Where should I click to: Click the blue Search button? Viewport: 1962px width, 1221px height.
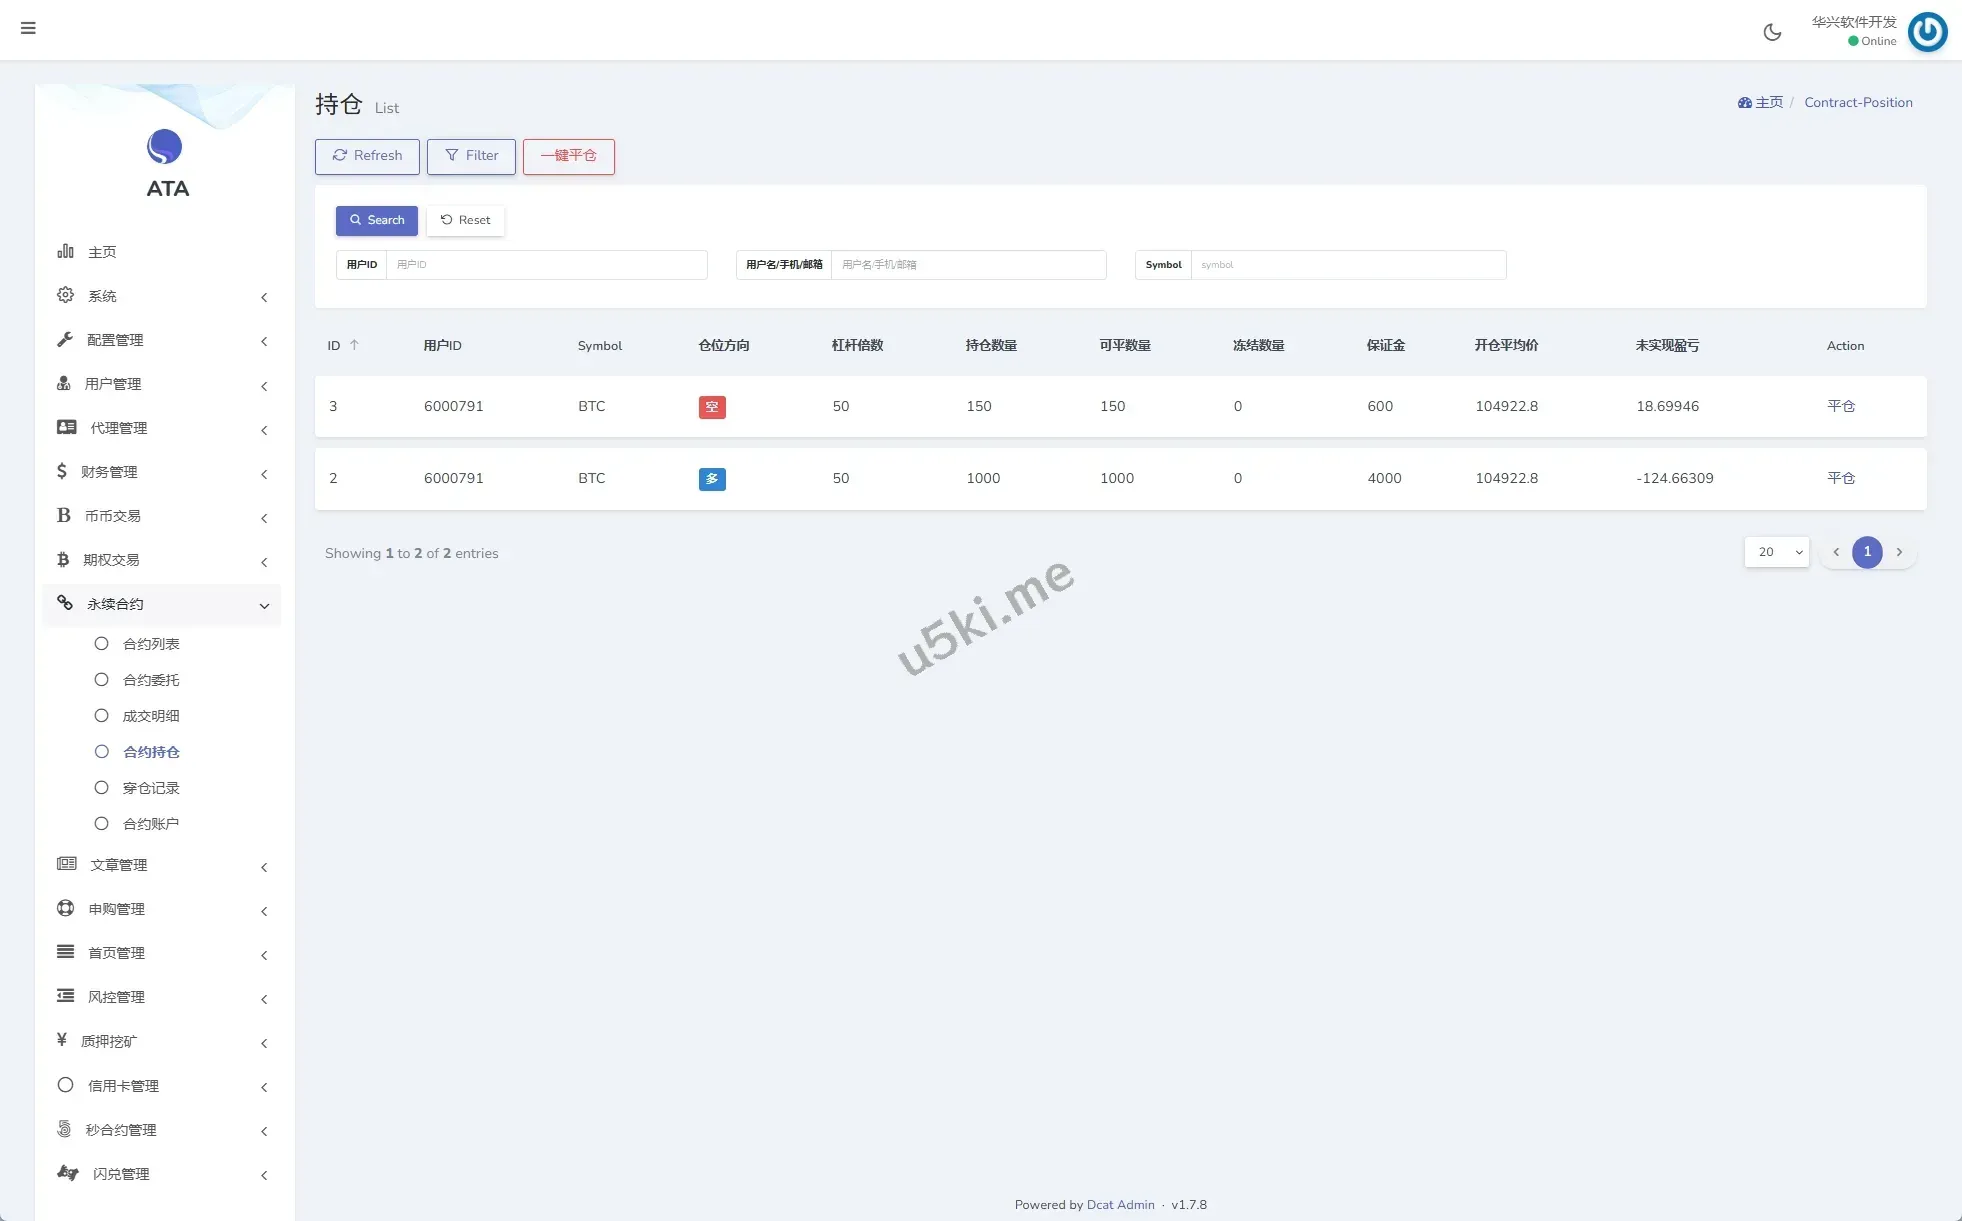(377, 220)
